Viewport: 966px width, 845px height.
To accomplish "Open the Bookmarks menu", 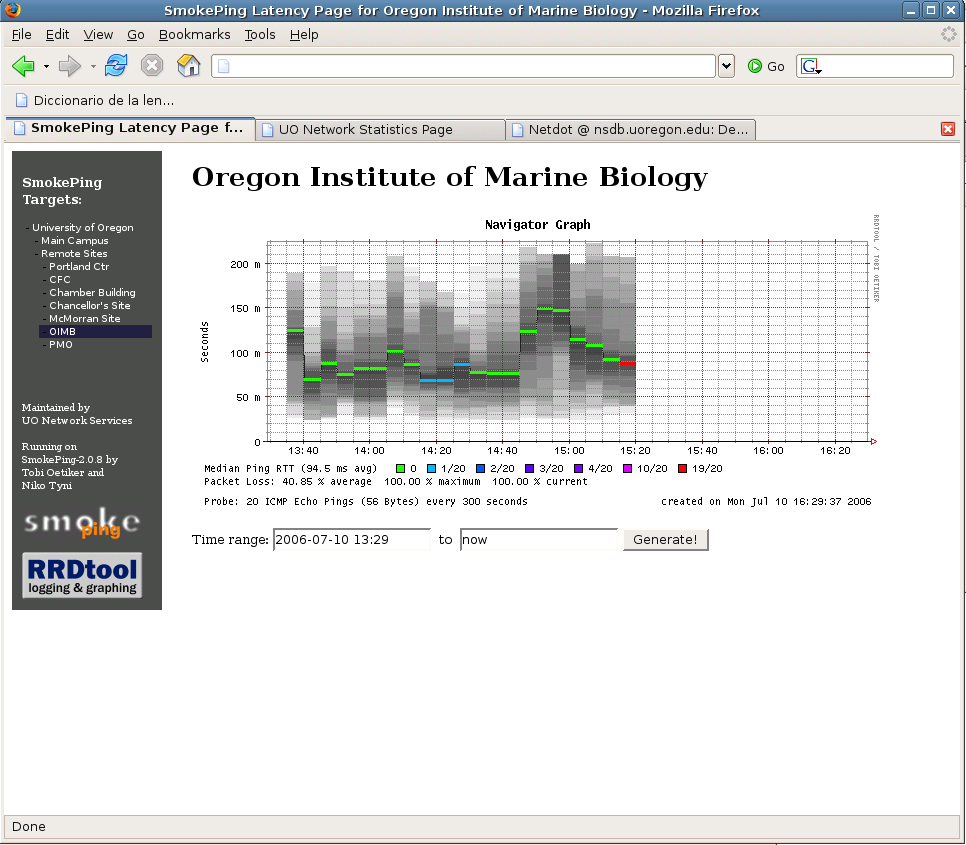I will pos(194,34).
